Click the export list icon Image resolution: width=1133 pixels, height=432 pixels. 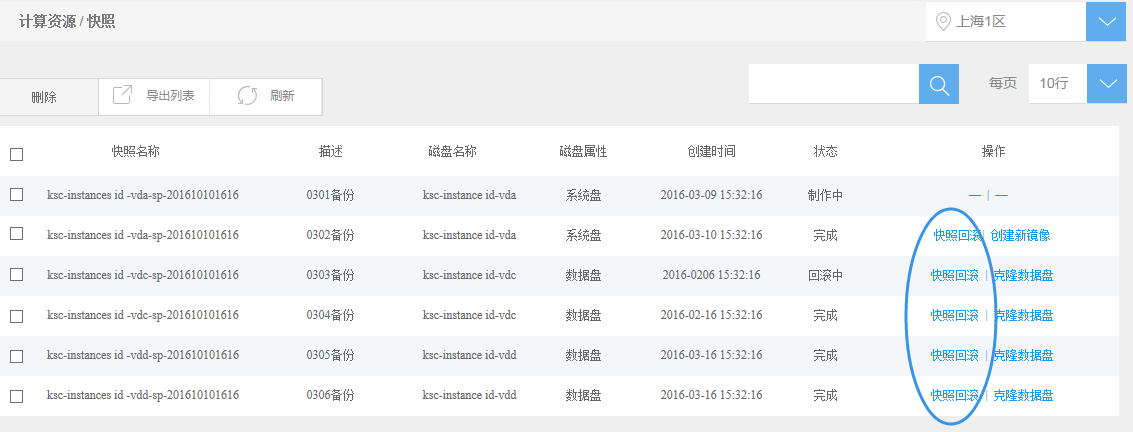tap(122, 95)
